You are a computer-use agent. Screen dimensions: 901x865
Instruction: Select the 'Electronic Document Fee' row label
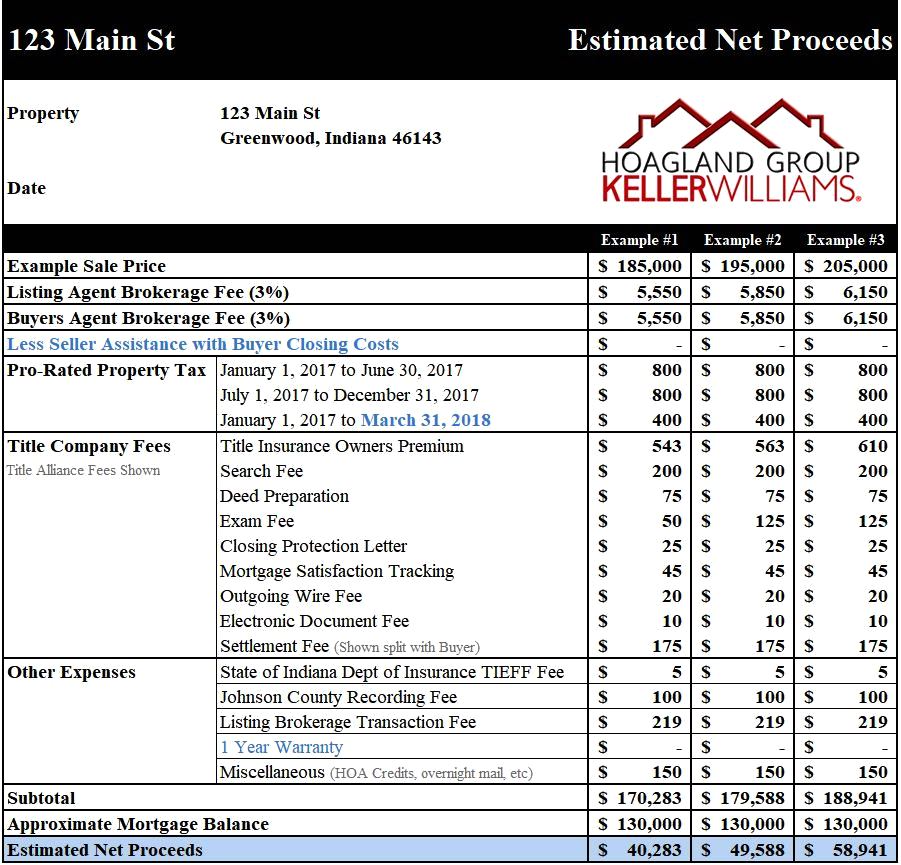point(314,621)
